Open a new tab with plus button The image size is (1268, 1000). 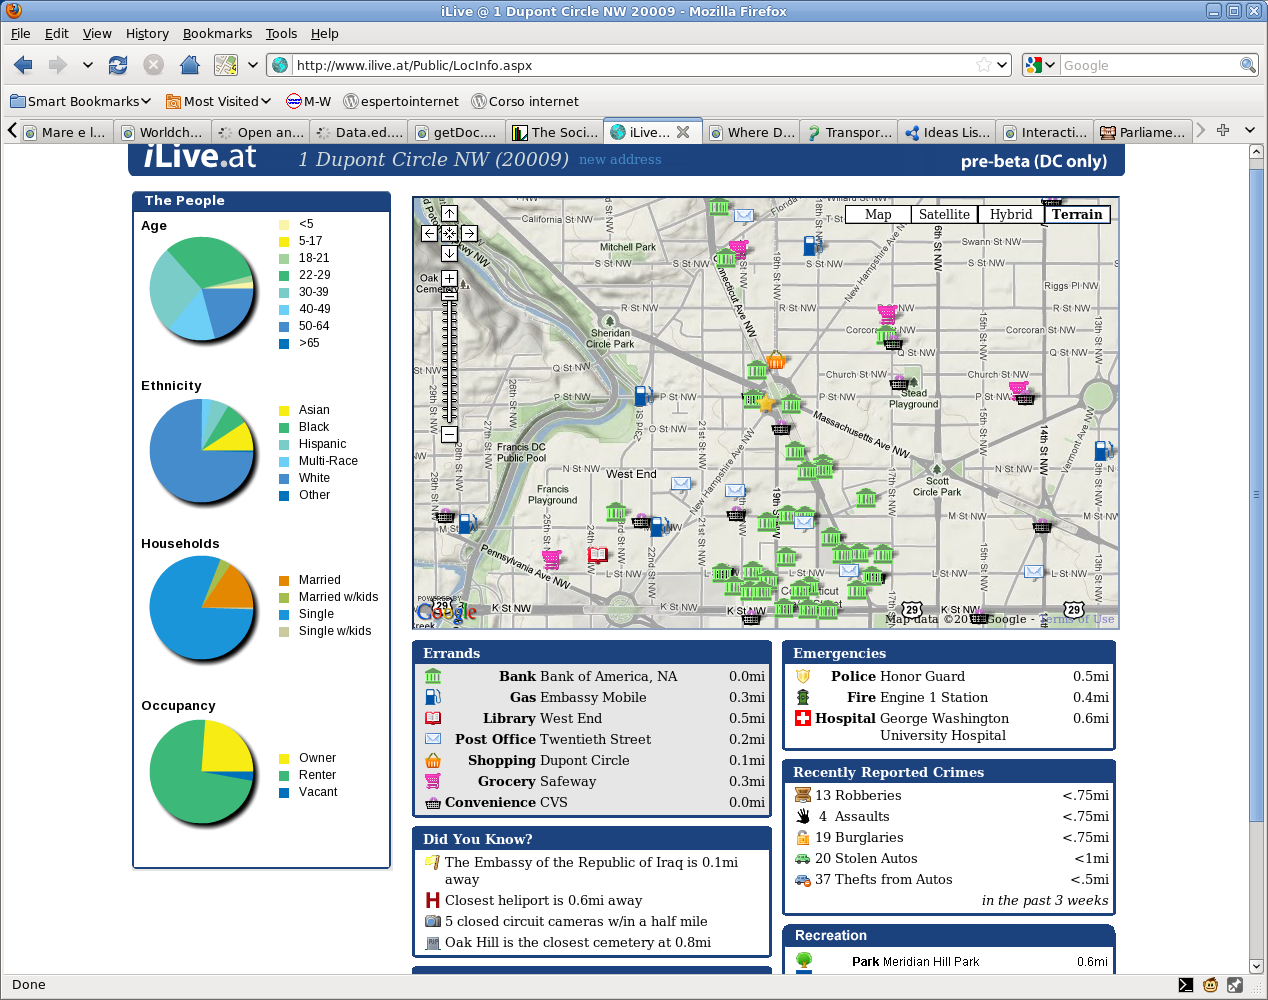1223,130
